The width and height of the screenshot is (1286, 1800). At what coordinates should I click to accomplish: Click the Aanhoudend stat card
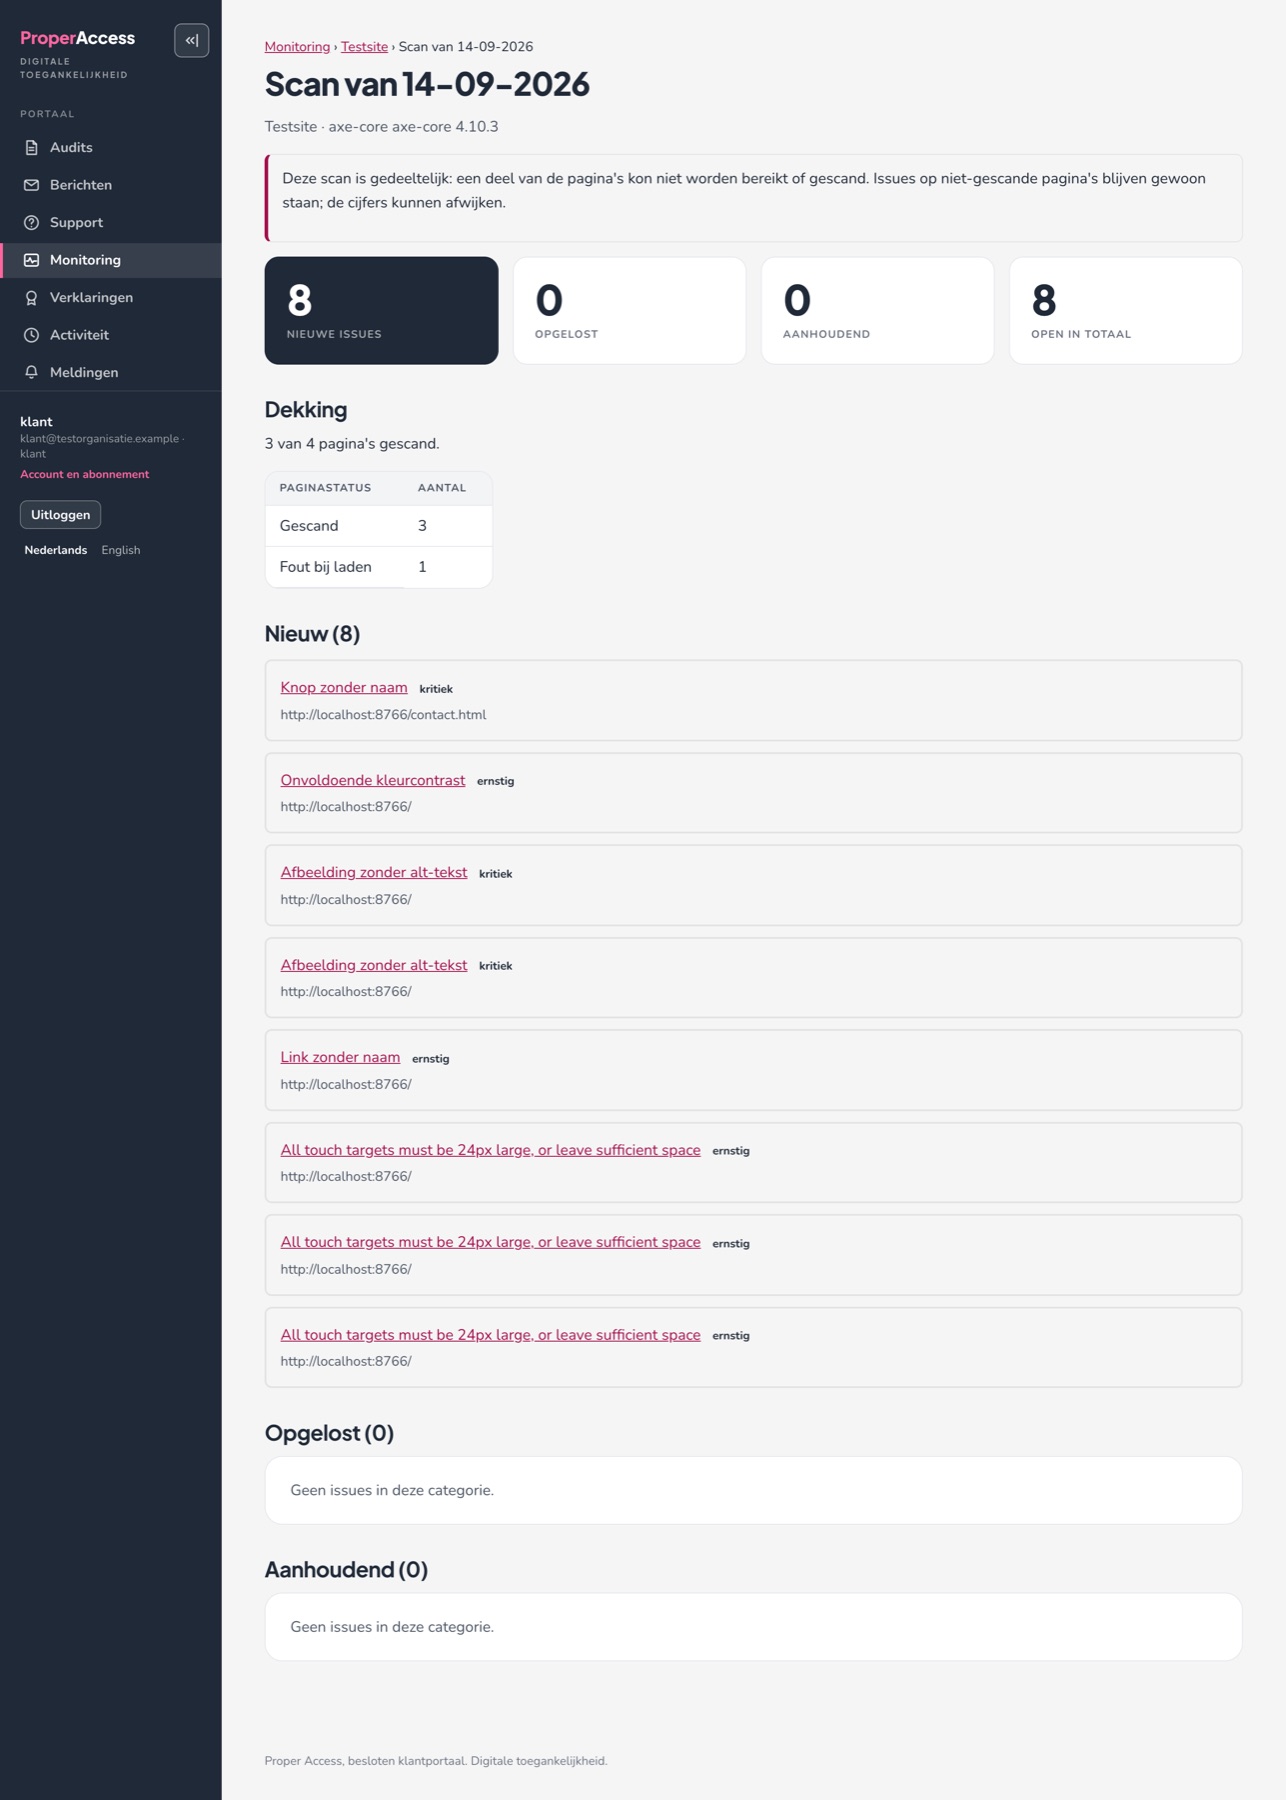(877, 310)
